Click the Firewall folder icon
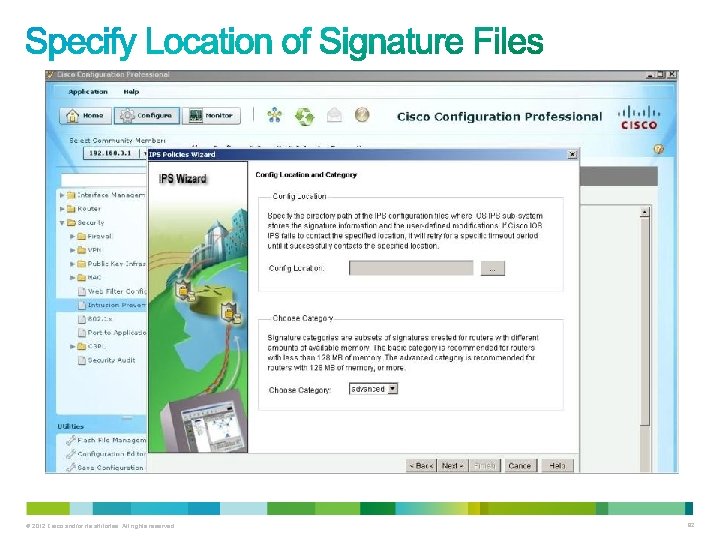Screen dimensions: 720x540 click(x=81, y=236)
